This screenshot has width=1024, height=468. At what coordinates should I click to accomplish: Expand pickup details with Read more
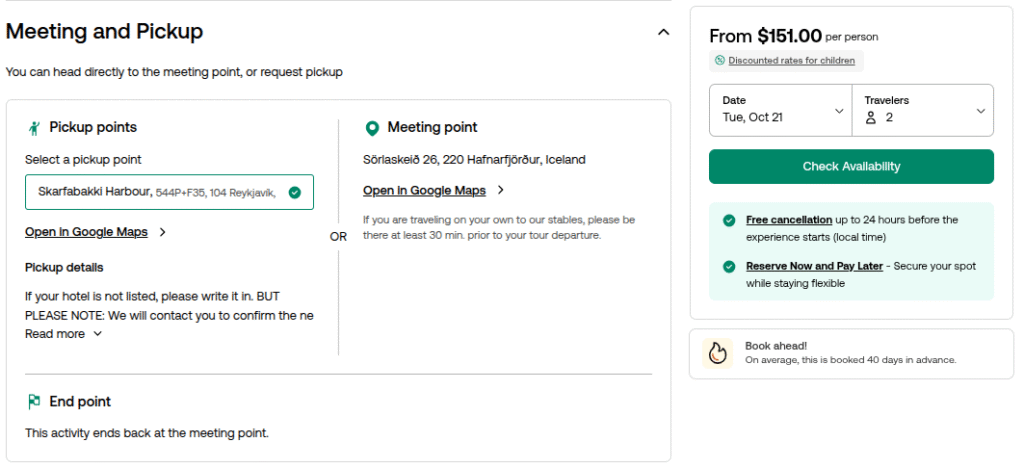63,334
